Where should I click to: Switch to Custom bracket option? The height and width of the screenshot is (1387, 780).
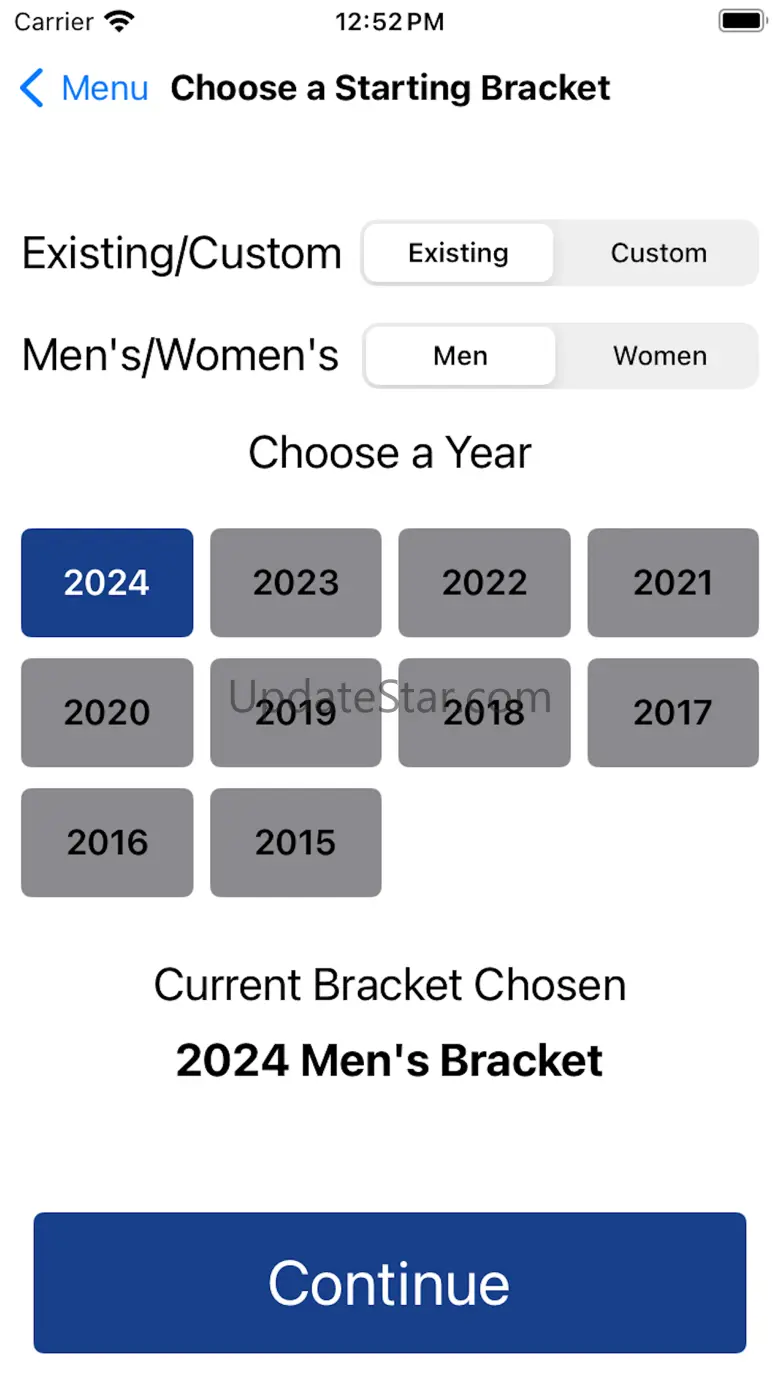659,253
